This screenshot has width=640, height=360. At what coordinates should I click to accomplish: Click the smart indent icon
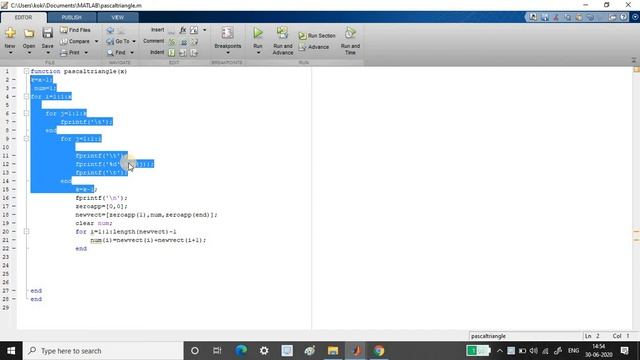(x=172, y=53)
